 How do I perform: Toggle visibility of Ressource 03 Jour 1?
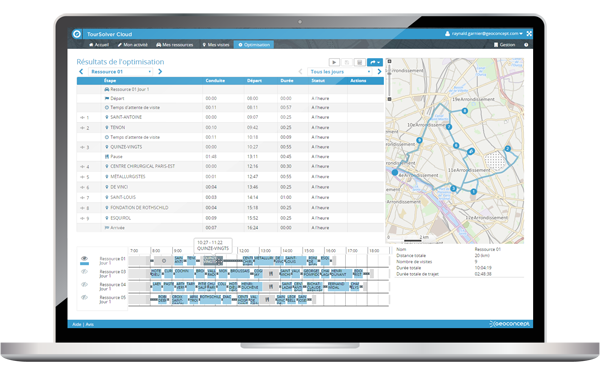pos(85,272)
